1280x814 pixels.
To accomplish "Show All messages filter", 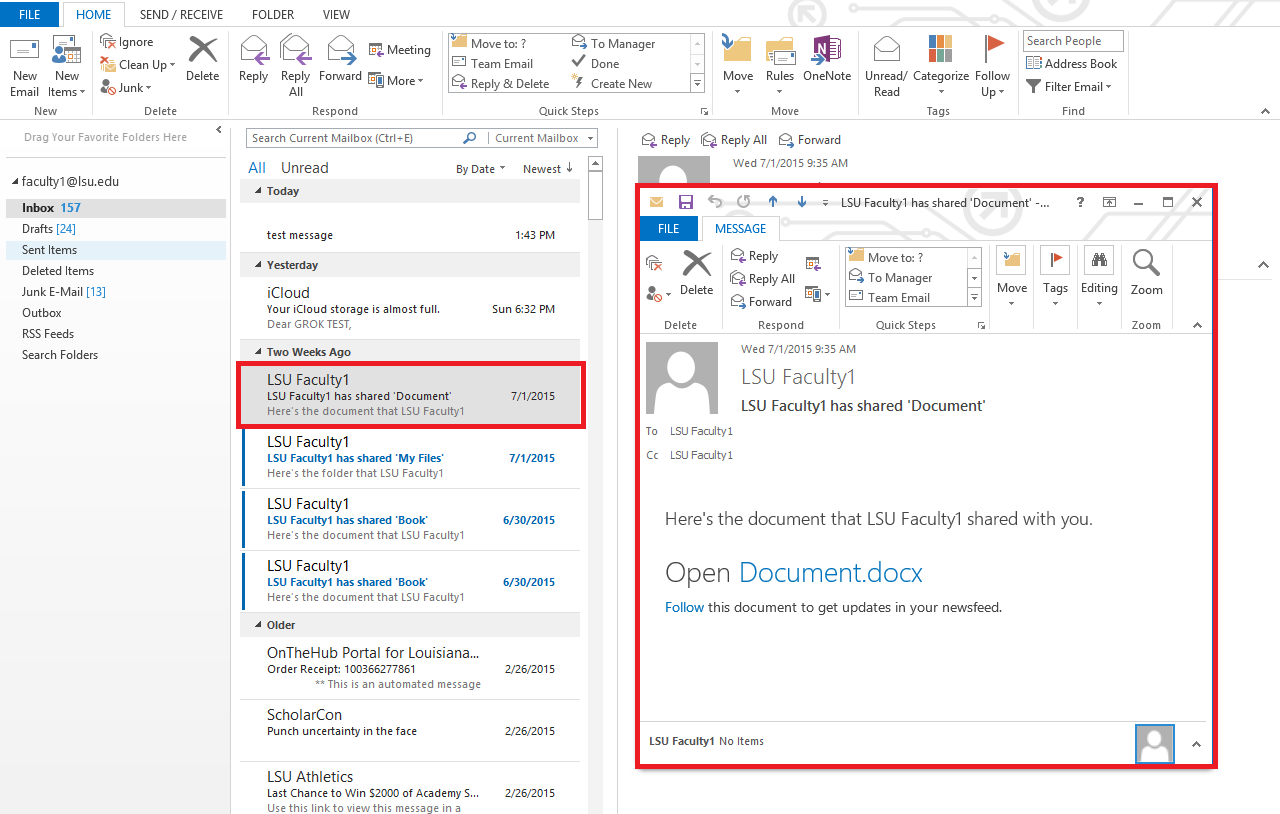I will [257, 168].
